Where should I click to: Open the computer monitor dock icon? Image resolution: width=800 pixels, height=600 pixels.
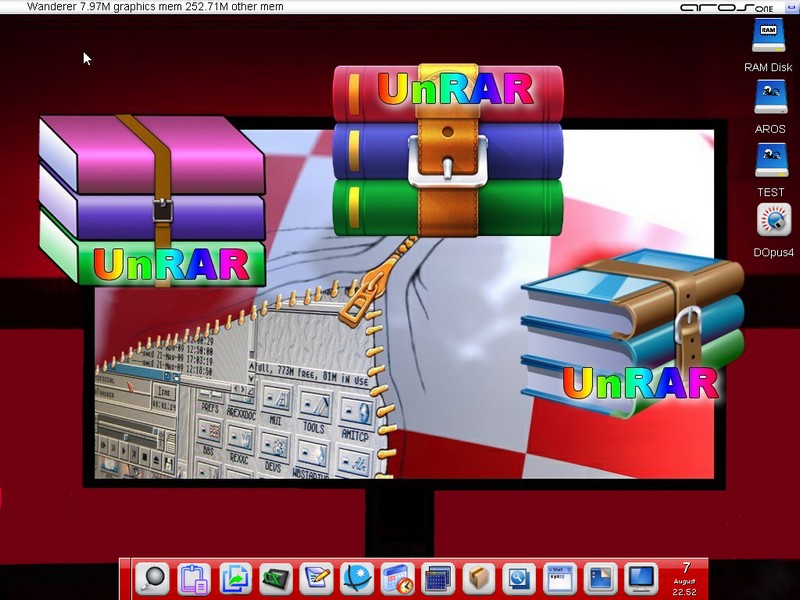[x=640, y=578]
